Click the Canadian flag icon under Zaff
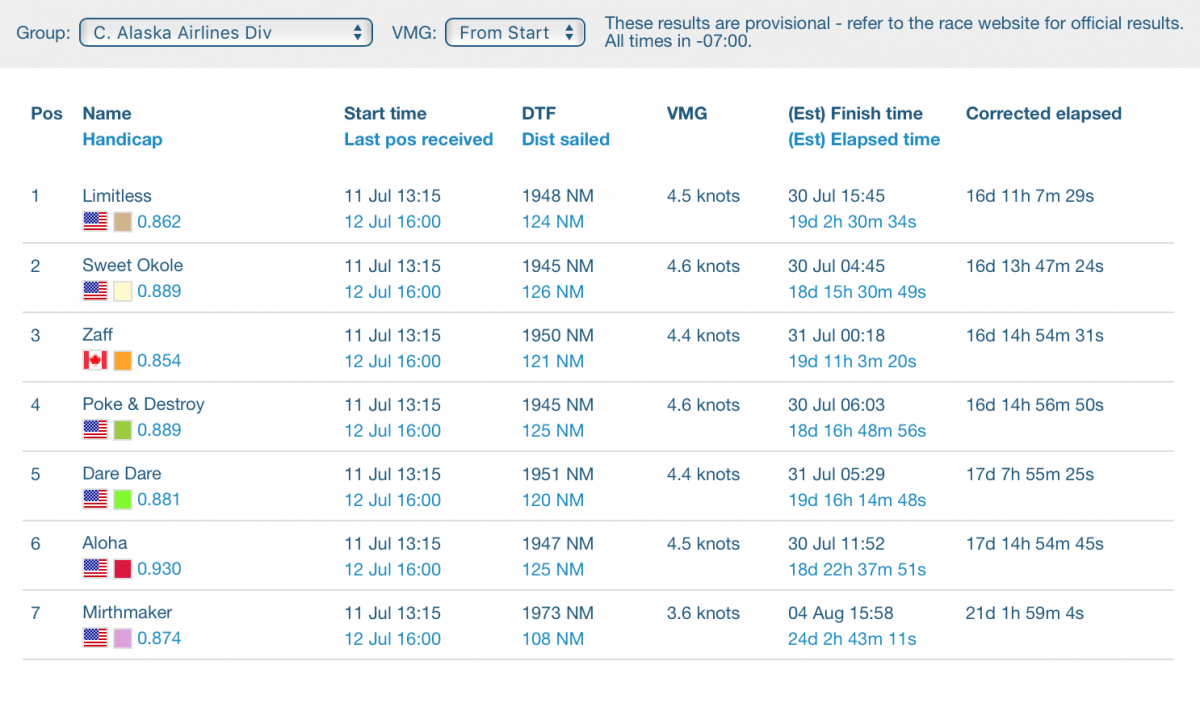The image size is (1200, 707). [95, 361]
